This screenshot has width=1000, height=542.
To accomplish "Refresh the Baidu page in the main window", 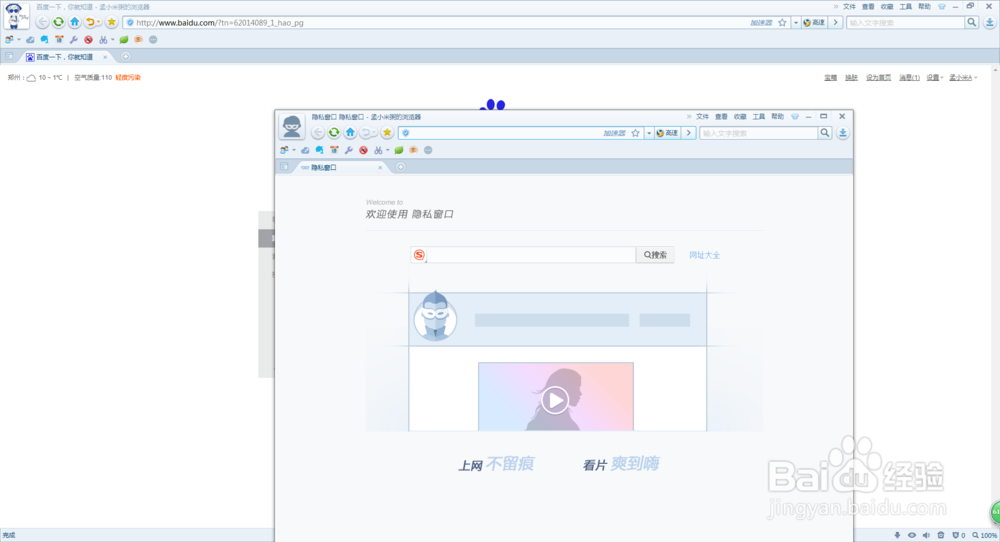I will (x=58, y=22).
